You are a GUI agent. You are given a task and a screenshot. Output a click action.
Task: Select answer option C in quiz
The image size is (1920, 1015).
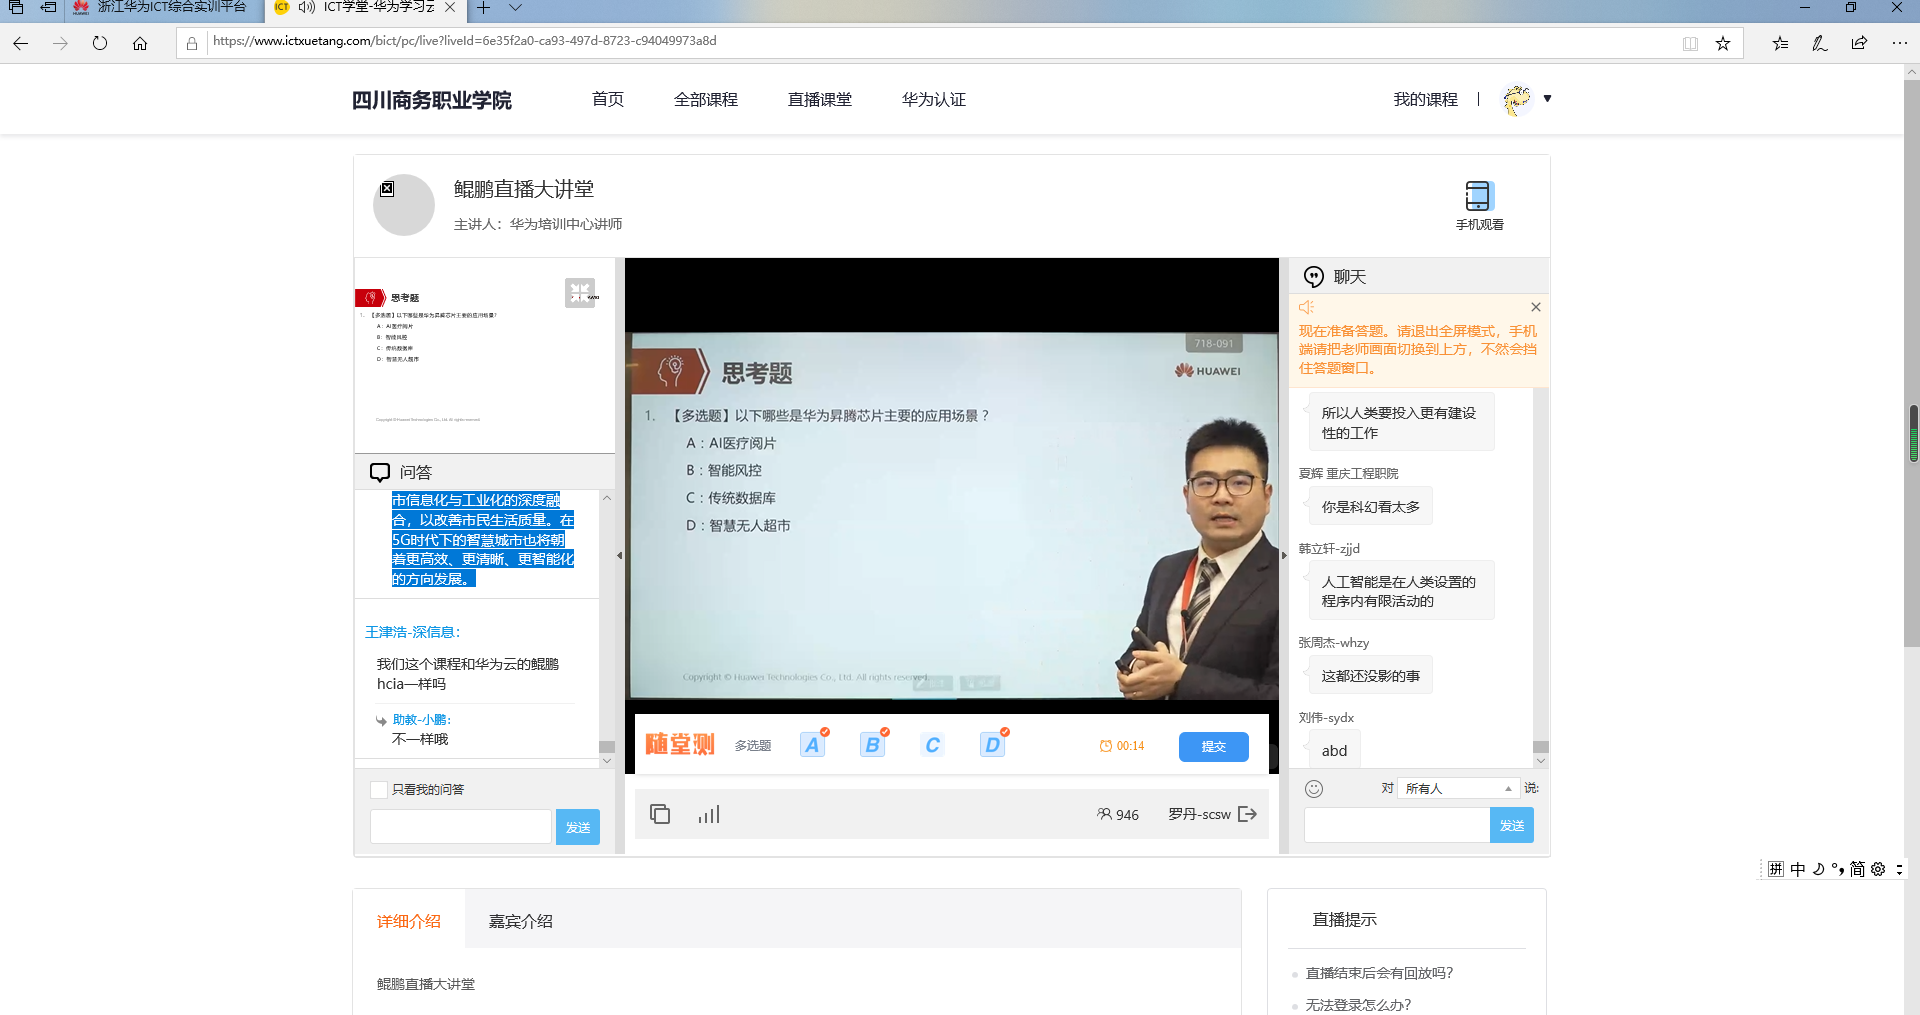click(x=932, y=745)
